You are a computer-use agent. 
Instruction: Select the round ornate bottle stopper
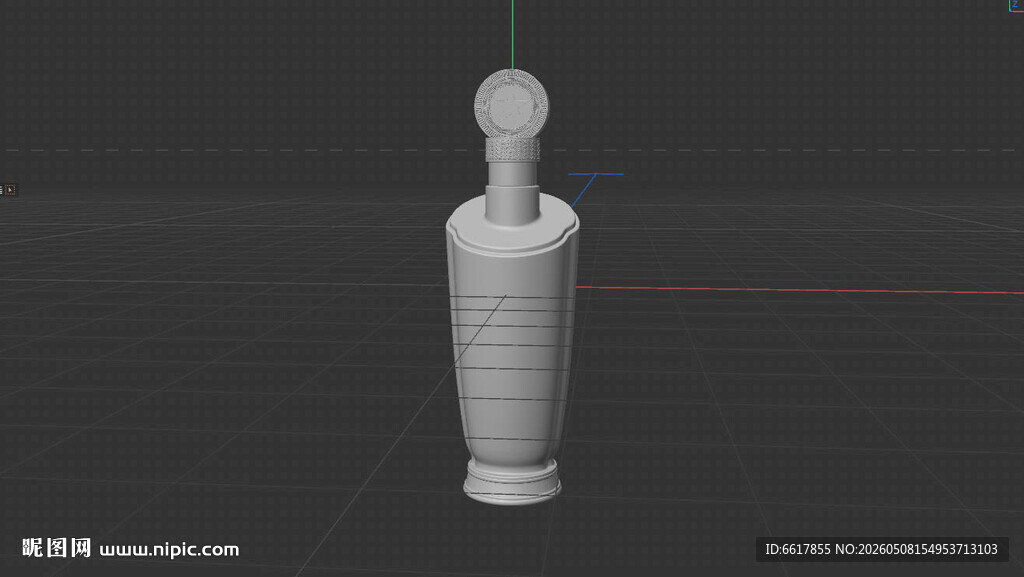coord(512,106)
